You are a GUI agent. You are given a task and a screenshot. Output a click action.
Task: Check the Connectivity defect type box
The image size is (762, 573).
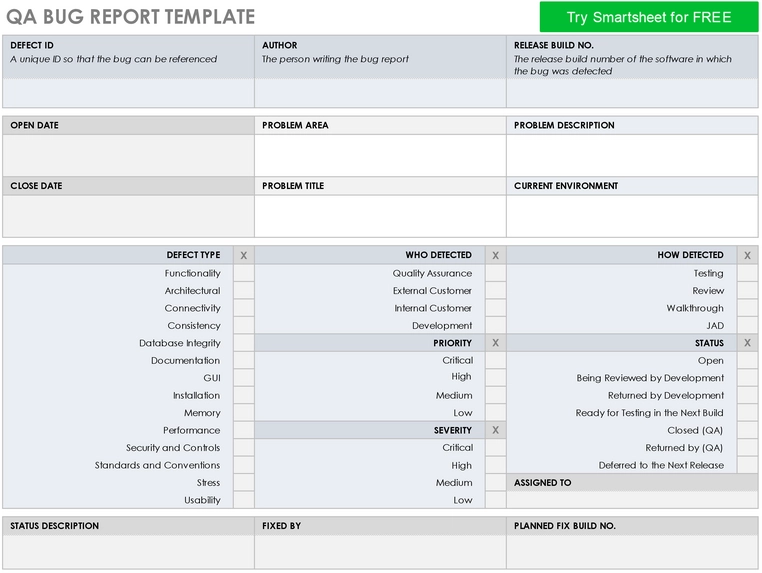point(243,308)
